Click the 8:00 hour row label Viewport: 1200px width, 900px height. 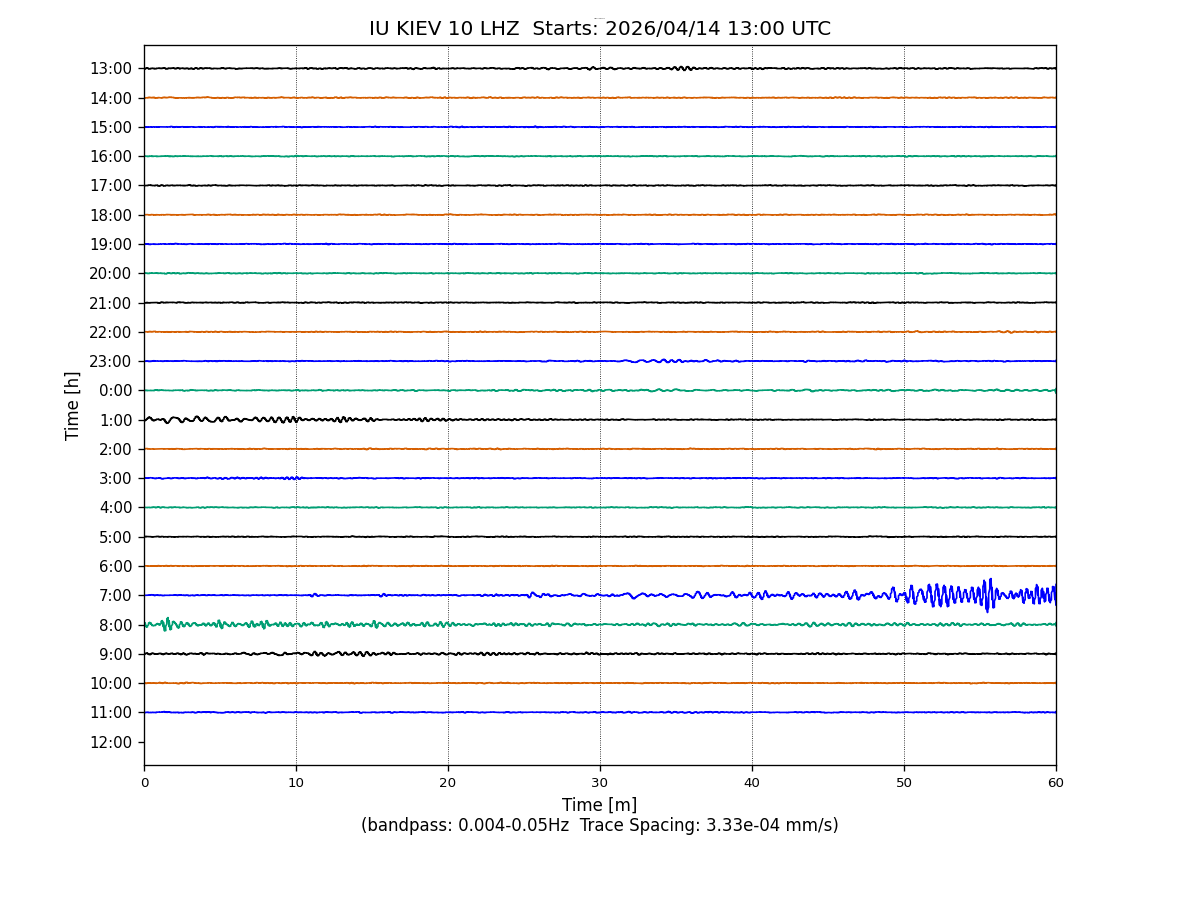click(115, 625)
